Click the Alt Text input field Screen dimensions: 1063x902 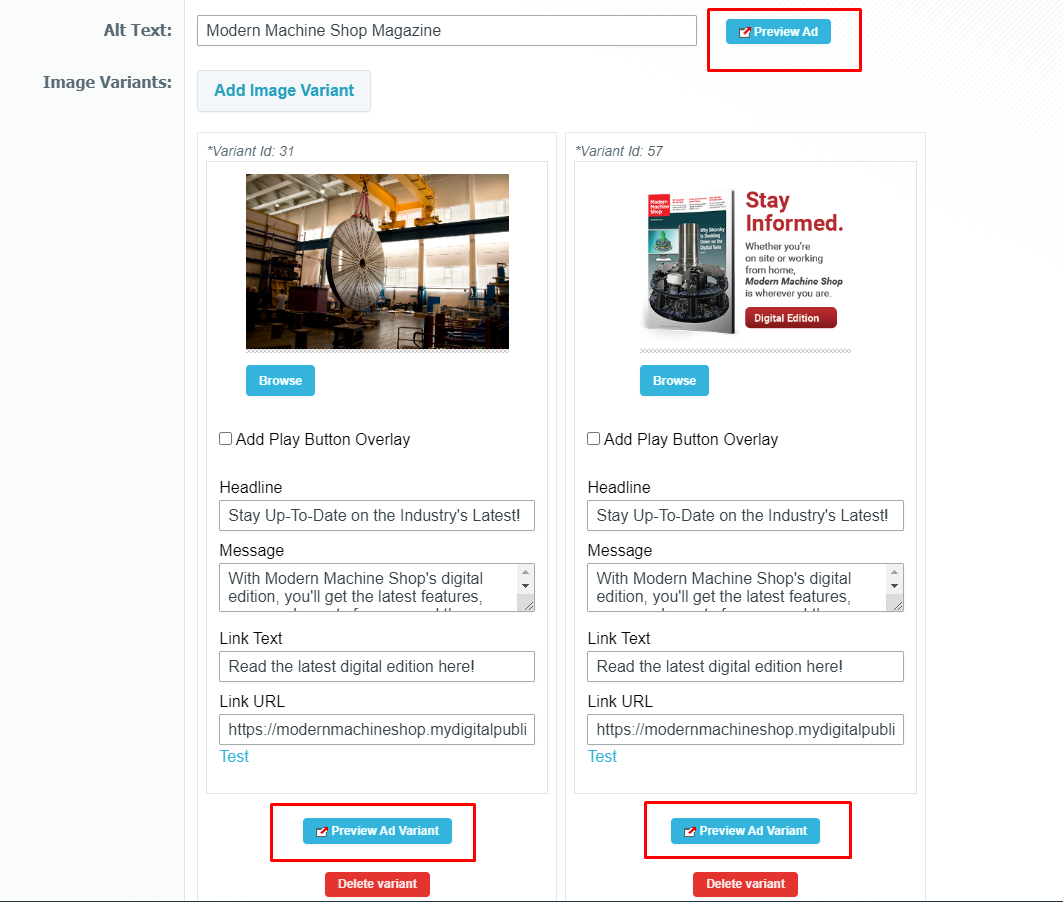446,31
